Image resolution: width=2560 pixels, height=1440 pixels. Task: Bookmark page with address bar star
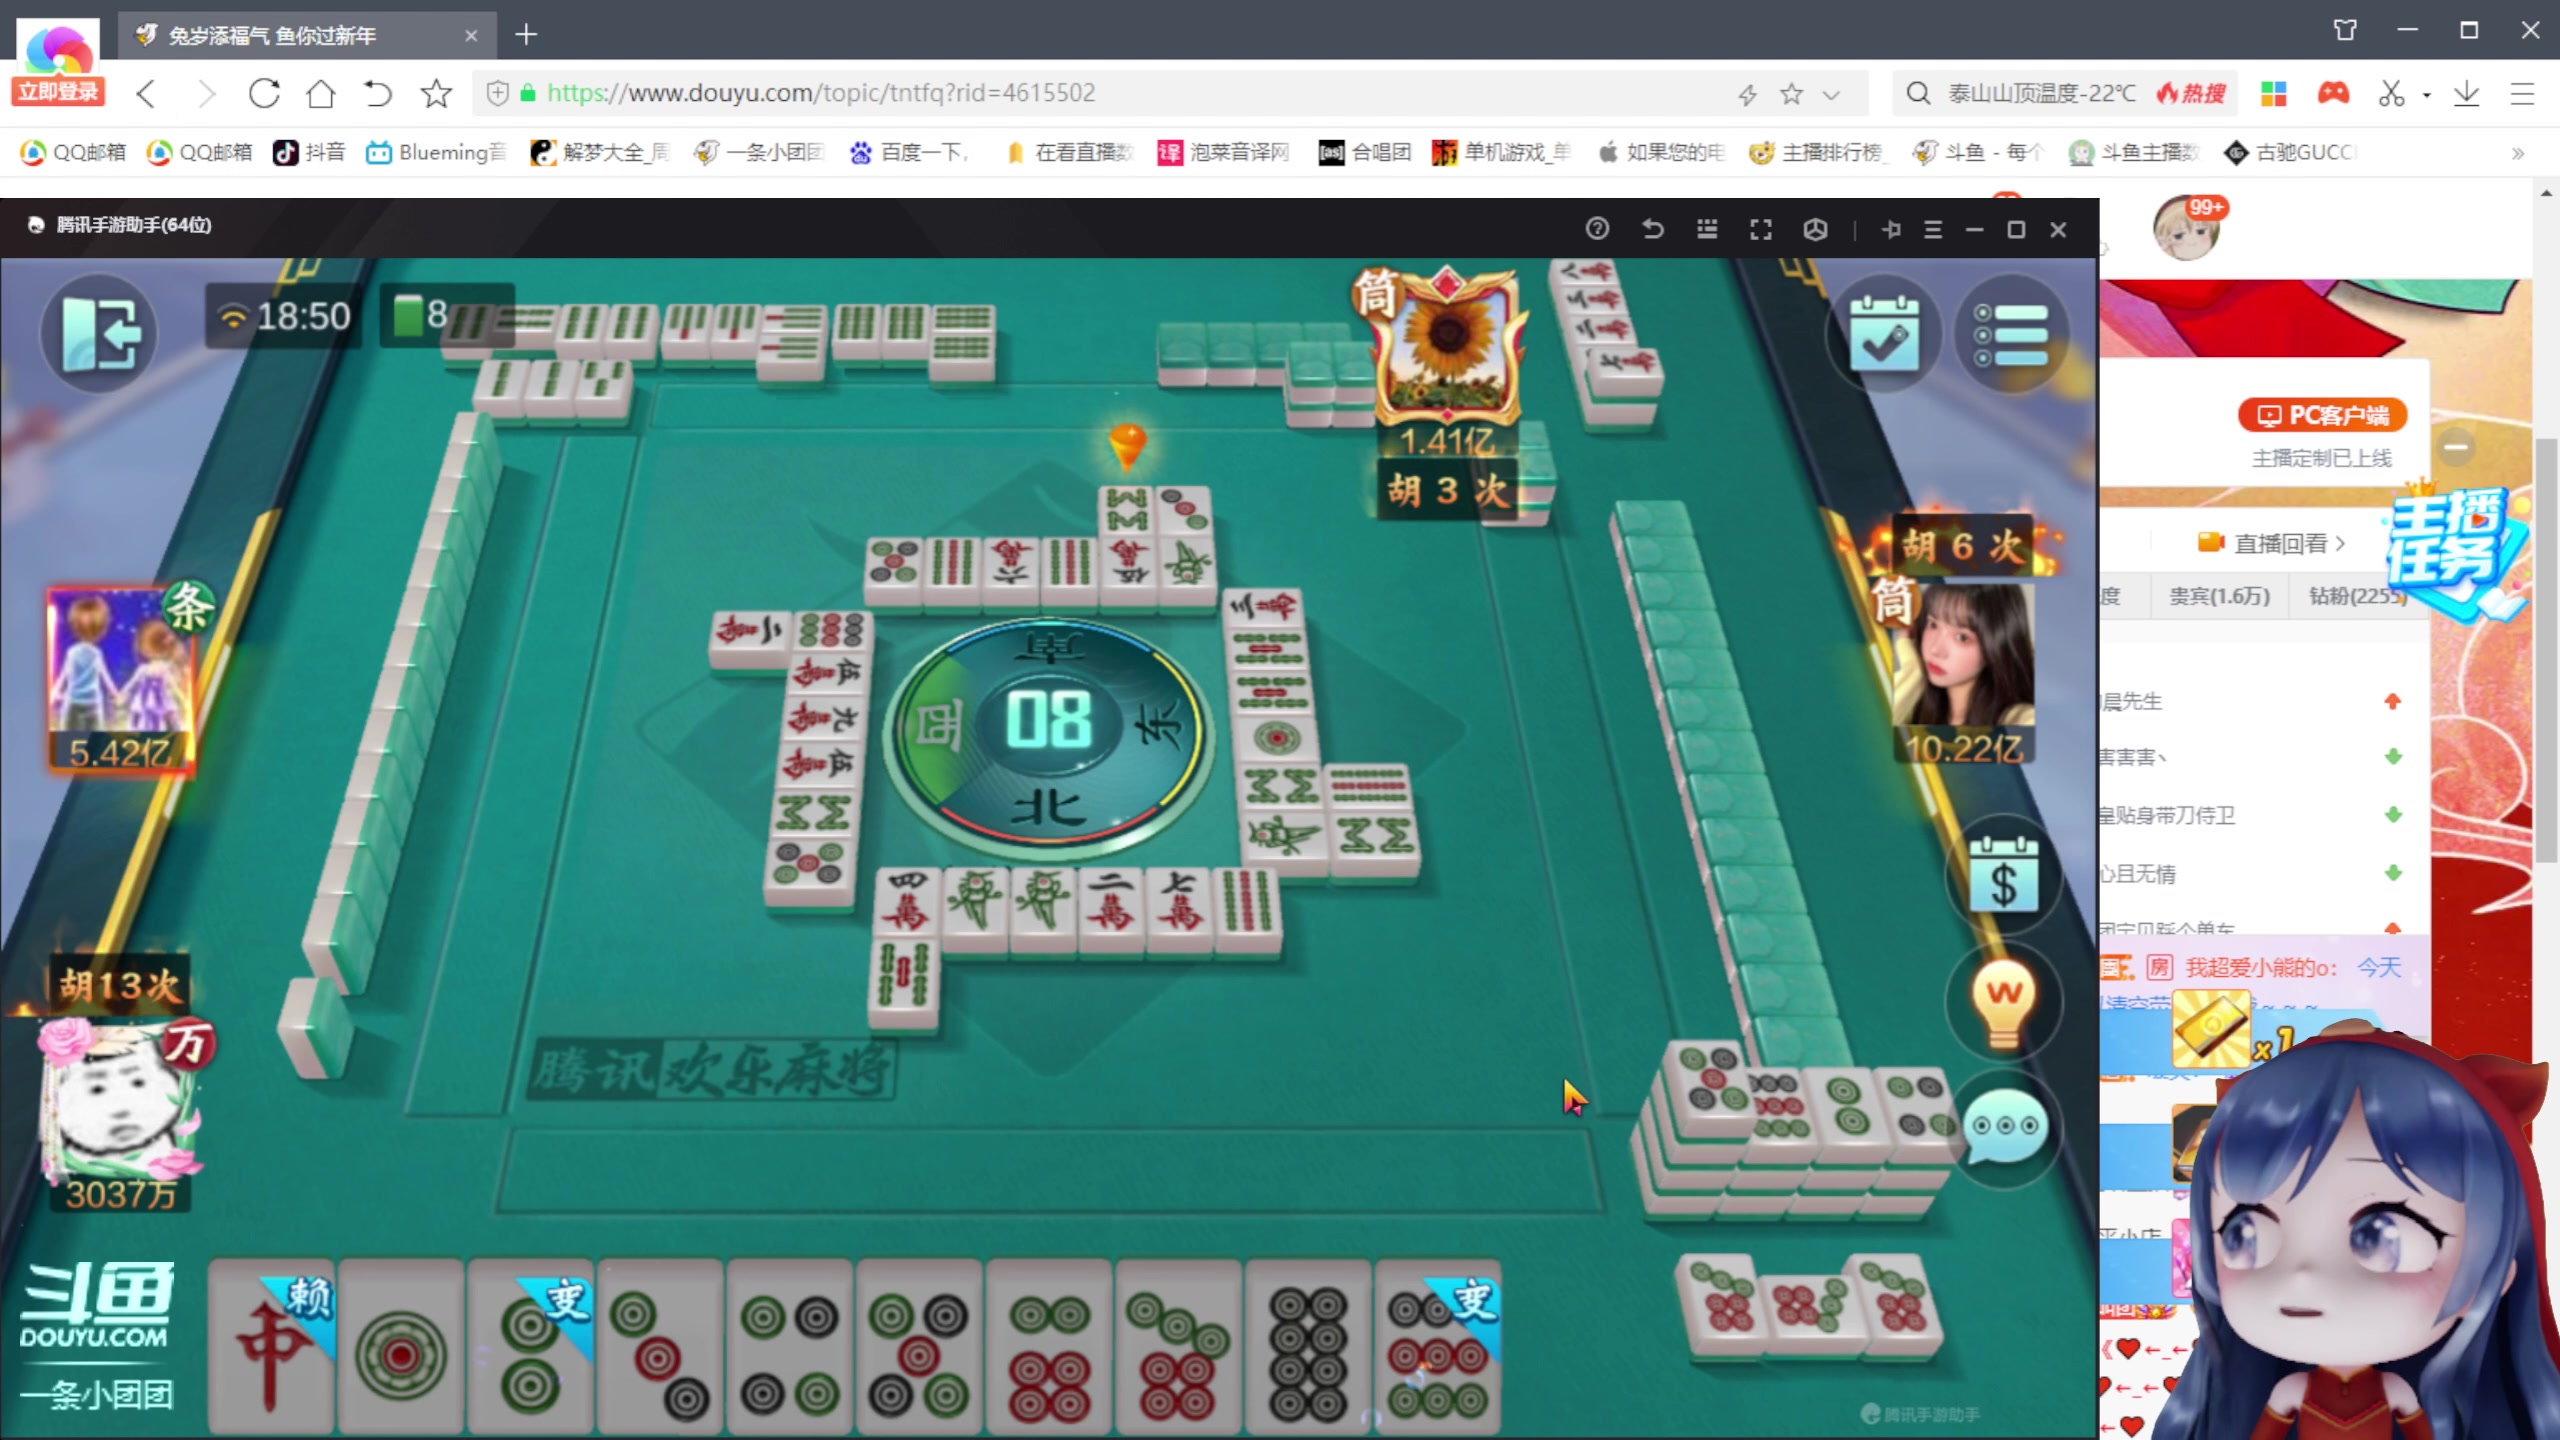1791,94
